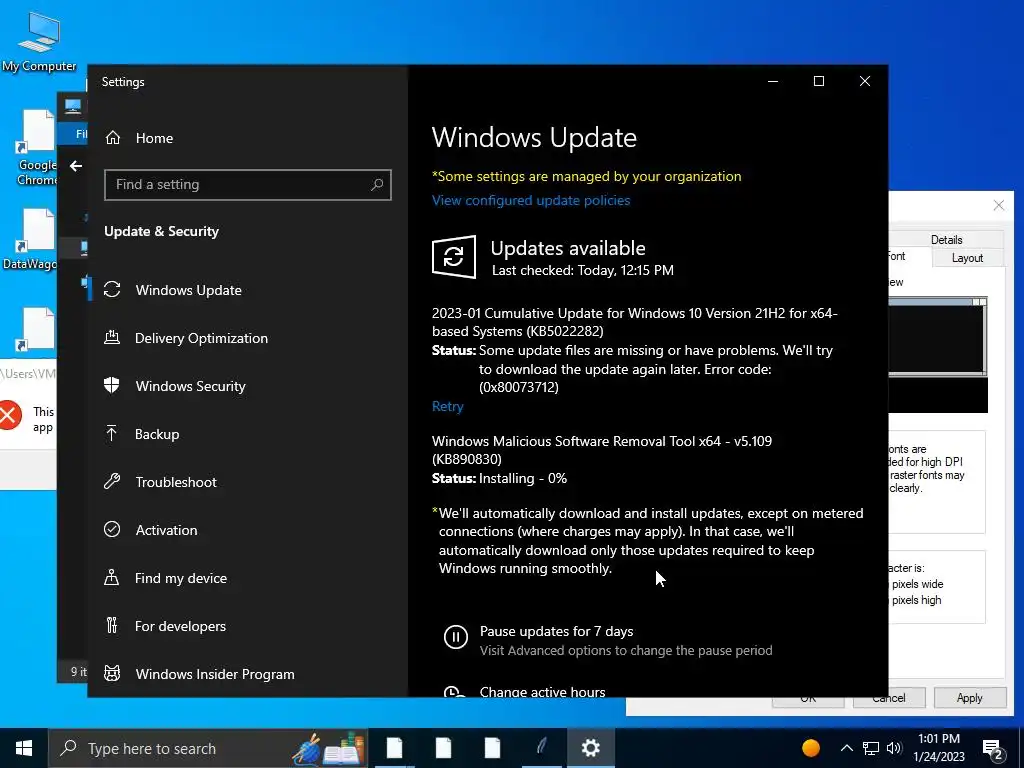Click the Troubleshoot wrench icon
The width and height of the screenshot is (1024, 768).
pos(112,481)
